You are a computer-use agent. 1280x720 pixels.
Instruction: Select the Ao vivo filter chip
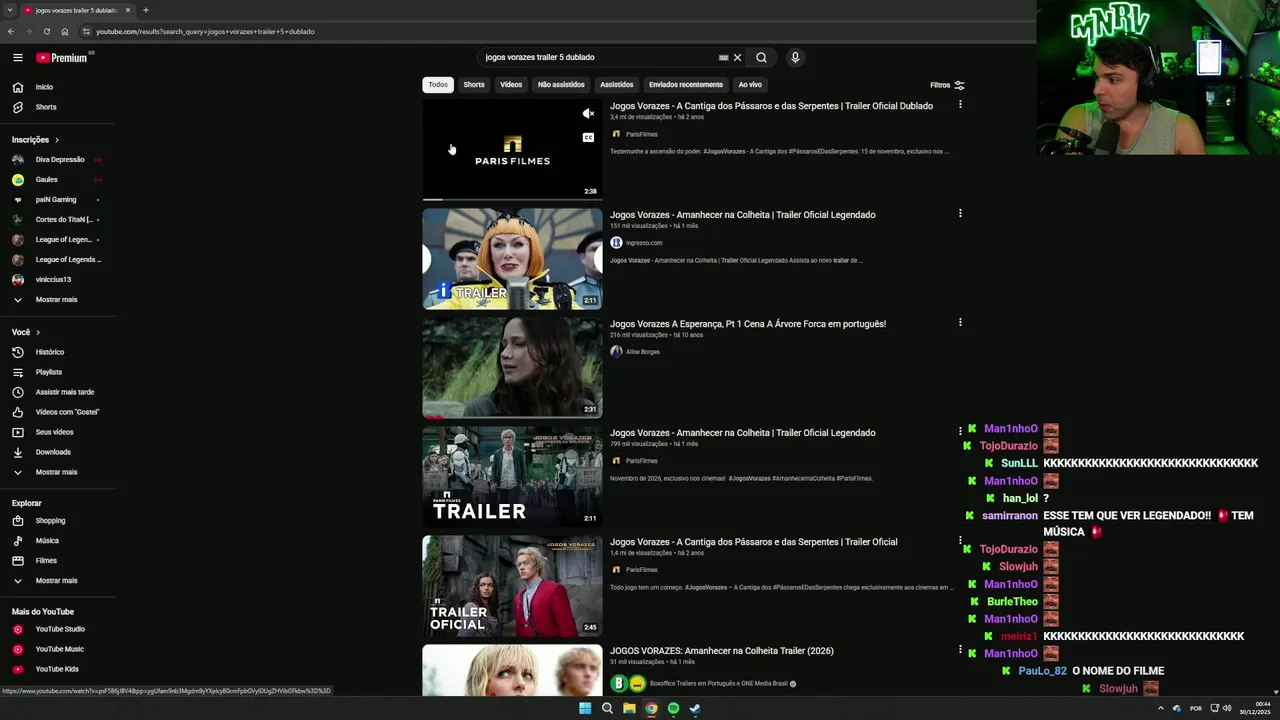tap(750, 85)
